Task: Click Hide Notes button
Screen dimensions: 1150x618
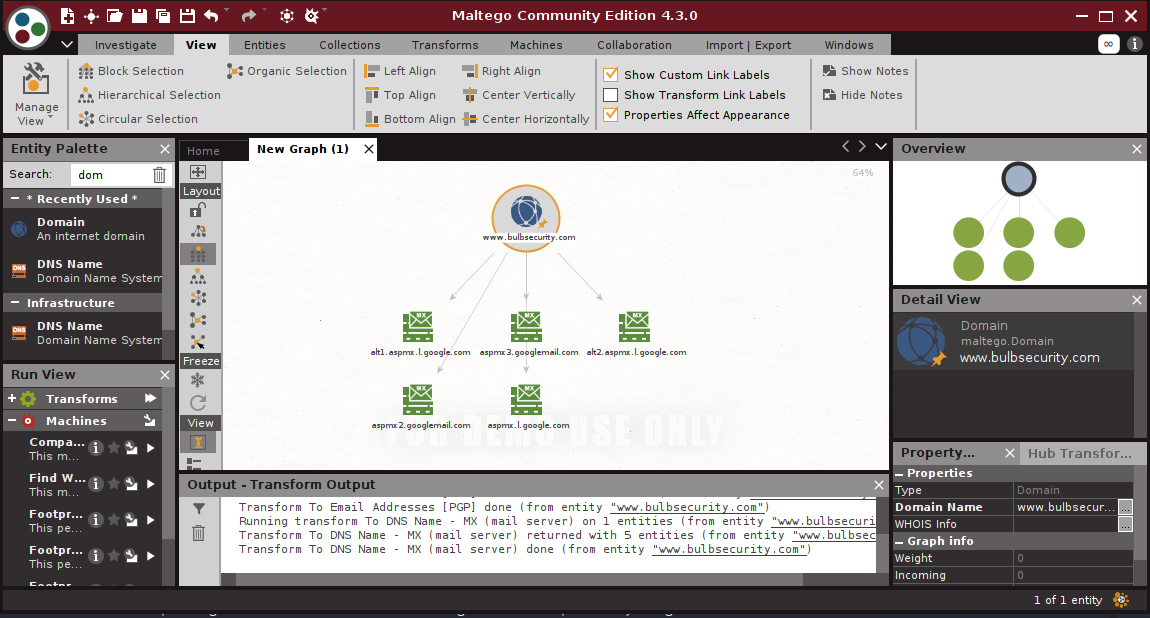Action: (862, 95)
